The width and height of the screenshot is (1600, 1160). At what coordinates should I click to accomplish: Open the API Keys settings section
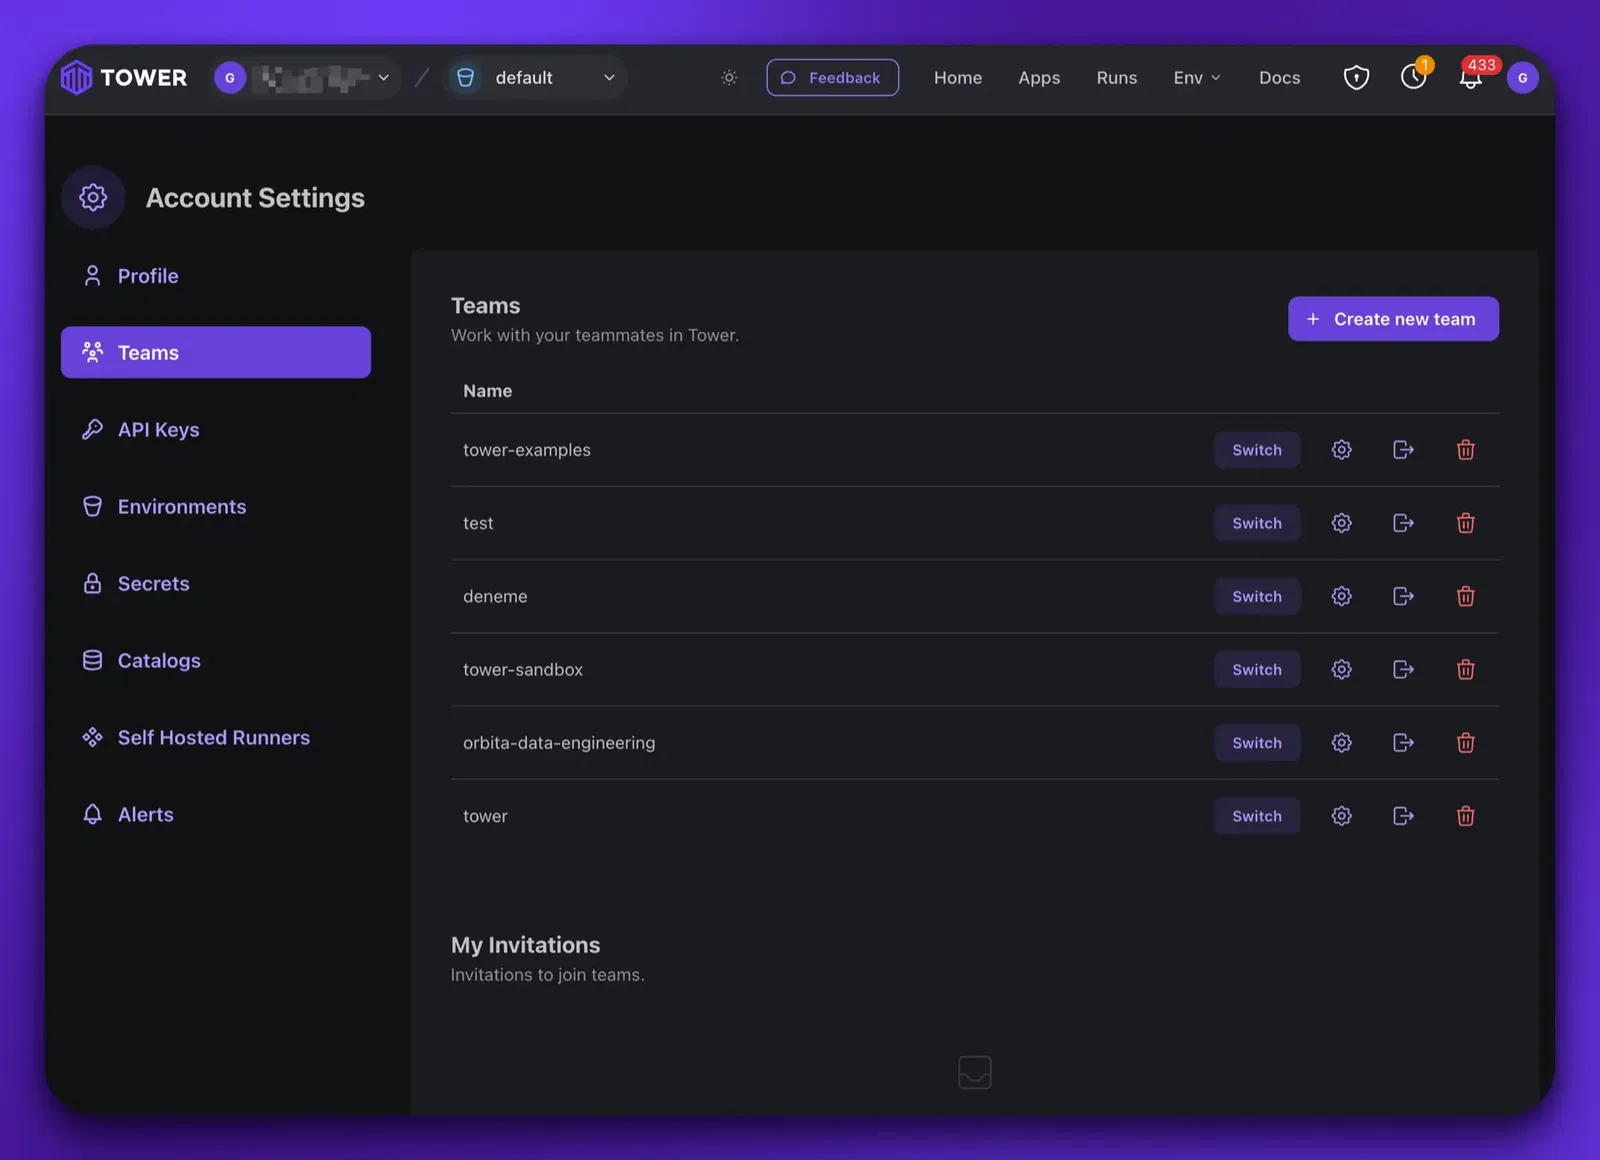point(157,429)
